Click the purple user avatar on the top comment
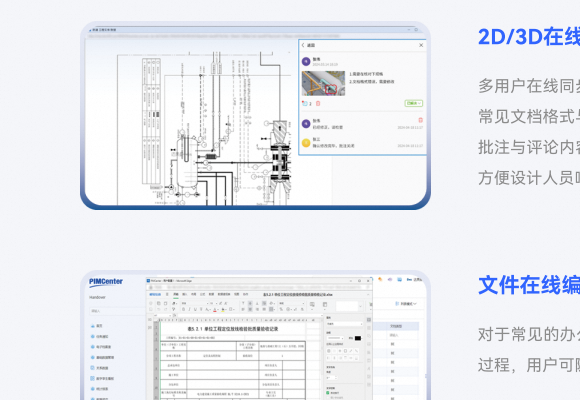Image resolution: width=580 pixels, height=400 pixels. pos(306,61)
